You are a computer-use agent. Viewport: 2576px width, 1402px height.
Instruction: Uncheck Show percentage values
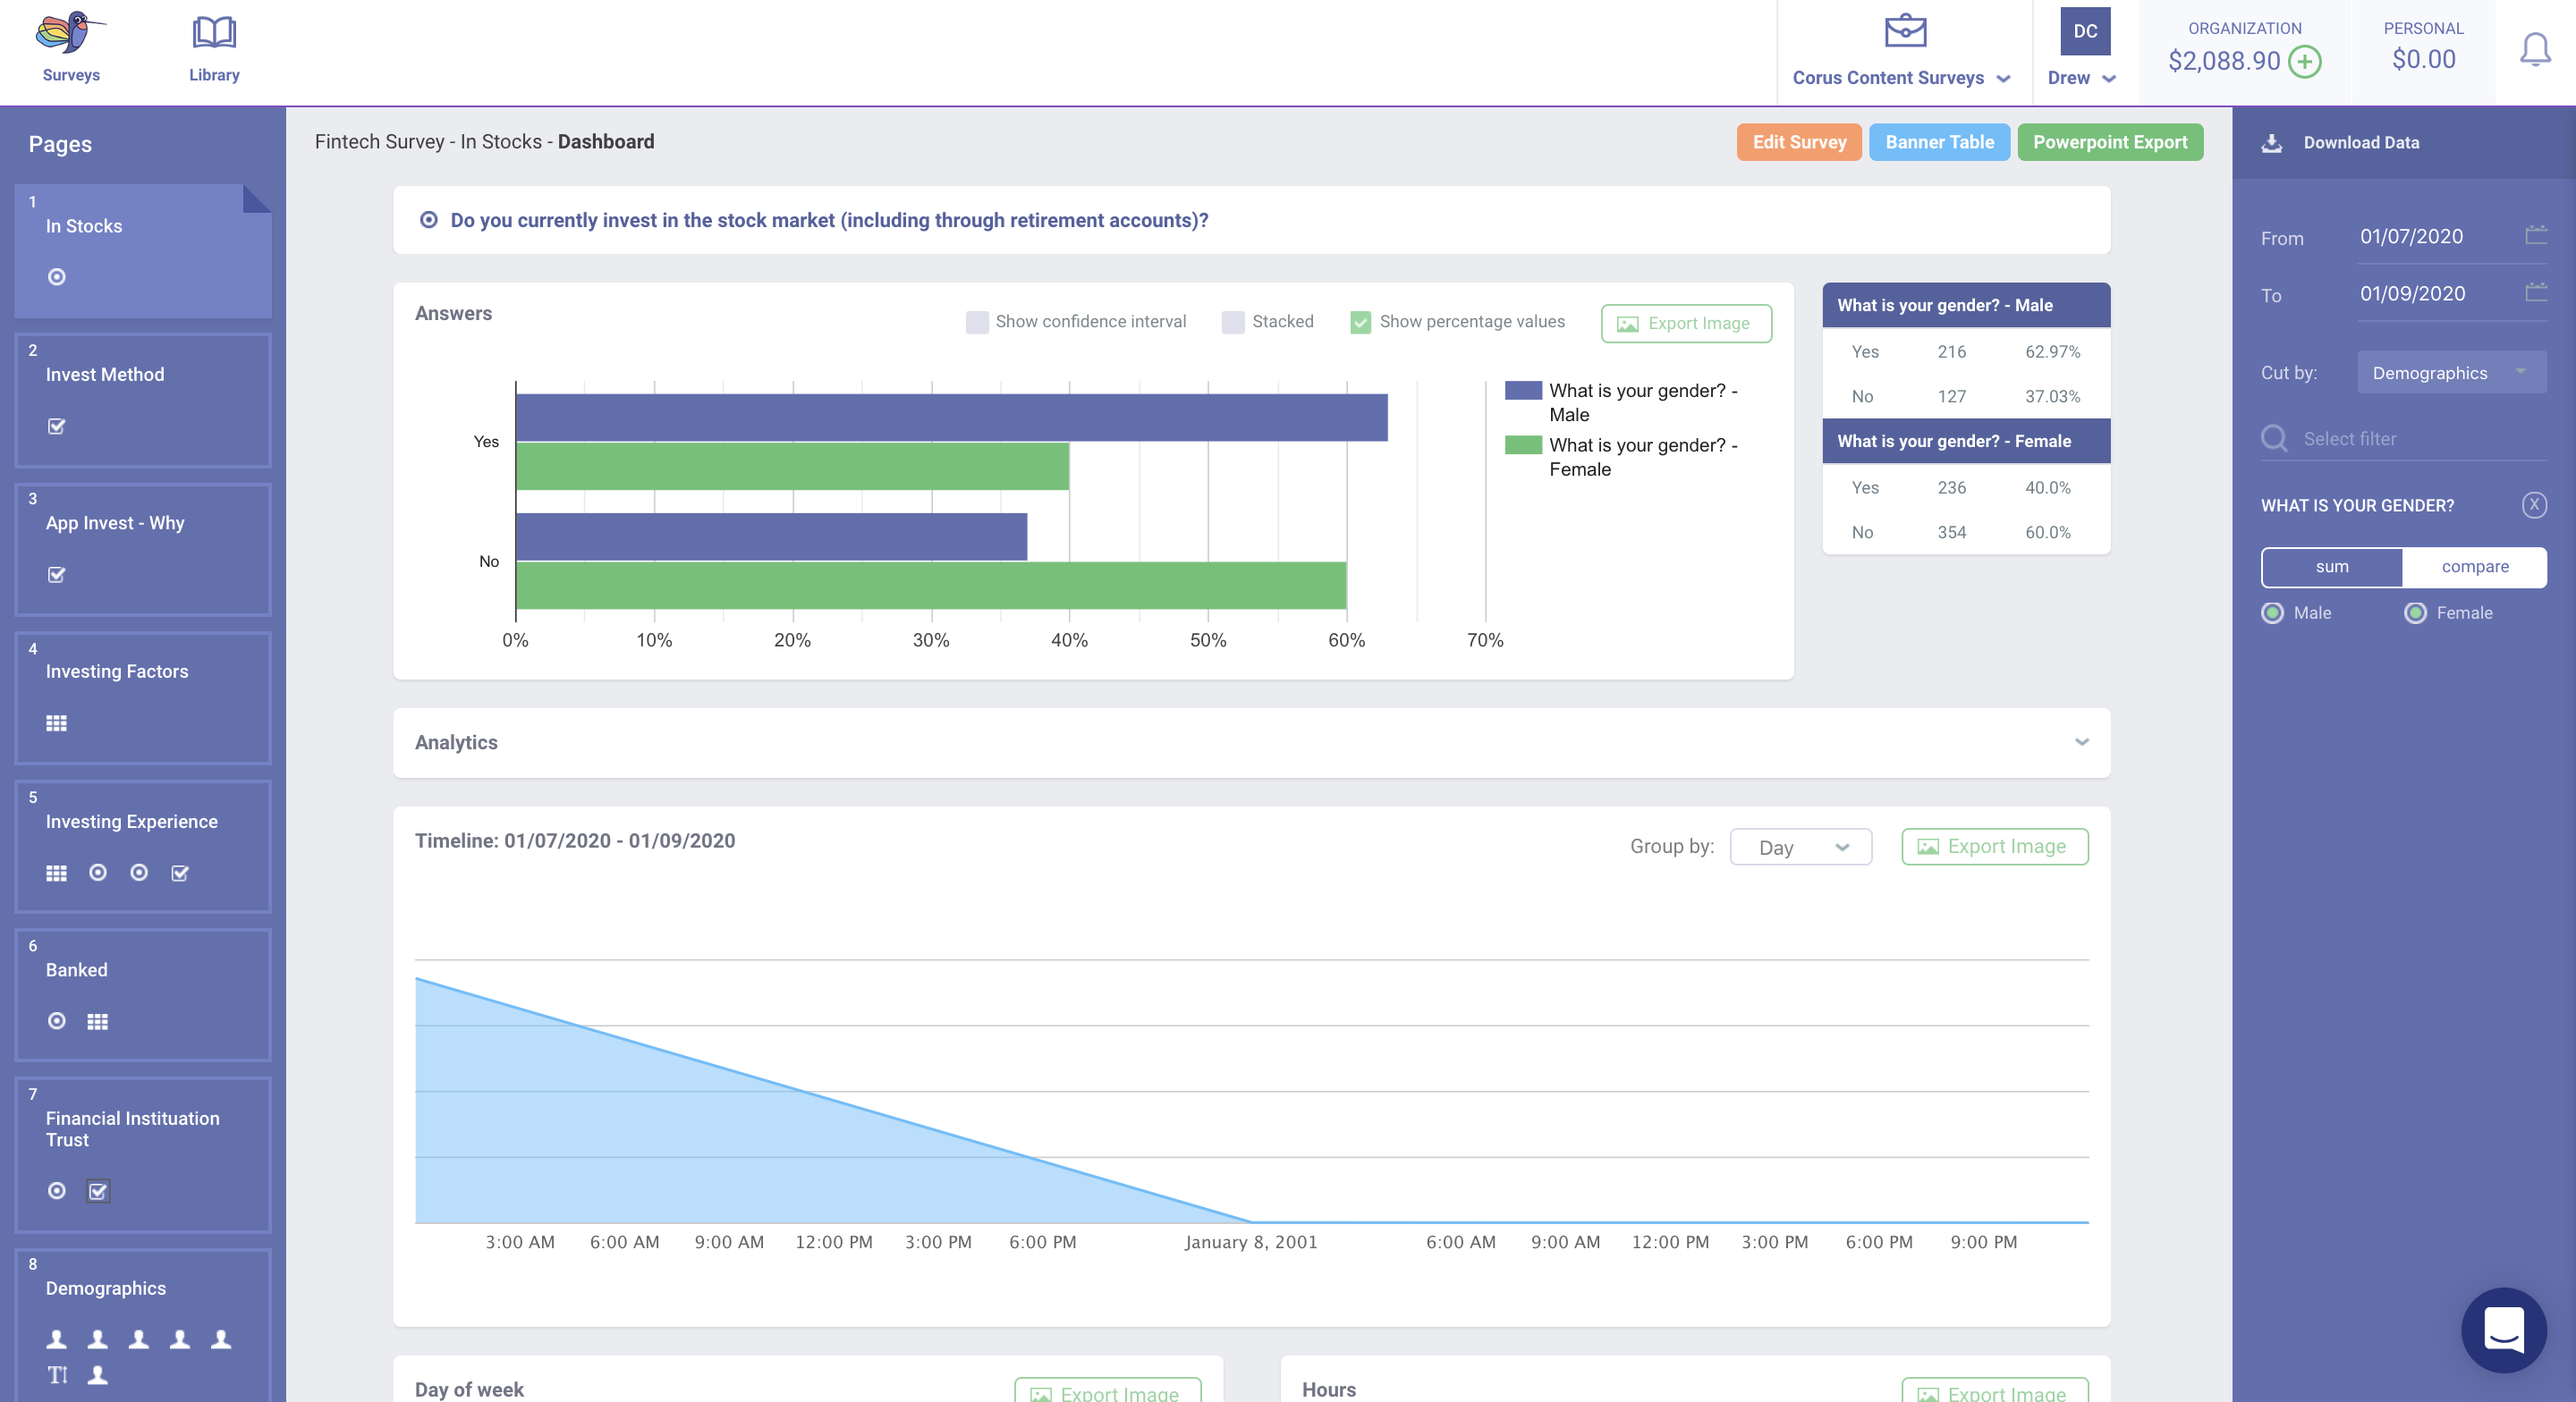pyautogui.click(x=1360, y=322)
